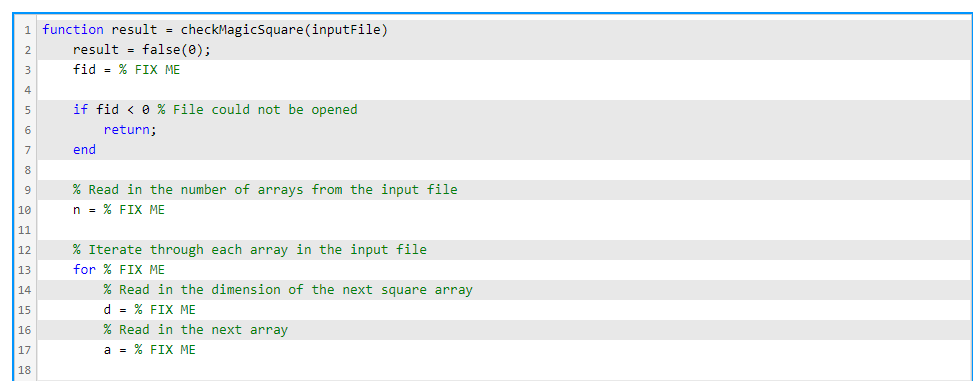Image resolution: width=973 pixels, height=381 pixels.
Task: Click line number 11 in the gutter
Action: pyautogui.click(x=25, y=230)
